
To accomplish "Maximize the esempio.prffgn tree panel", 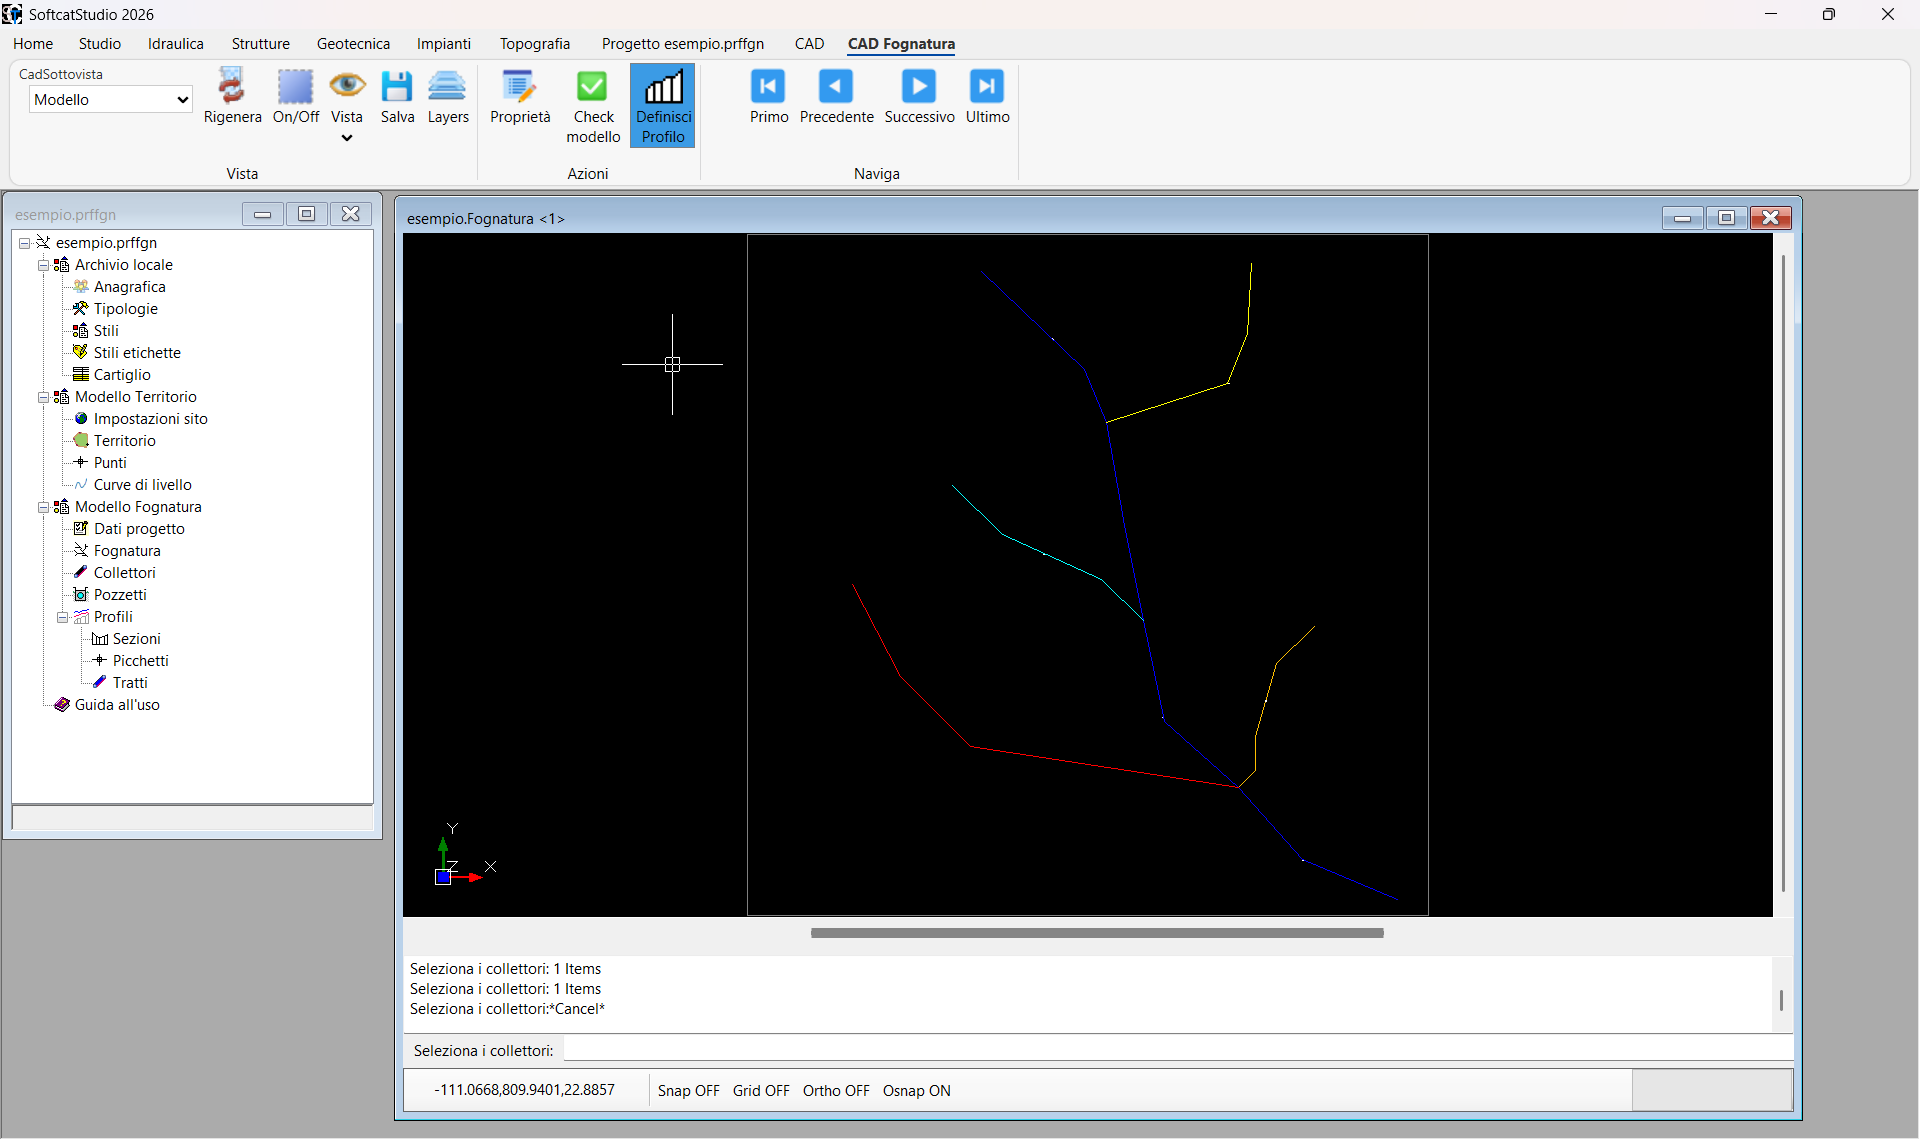I will coord(307,214).
